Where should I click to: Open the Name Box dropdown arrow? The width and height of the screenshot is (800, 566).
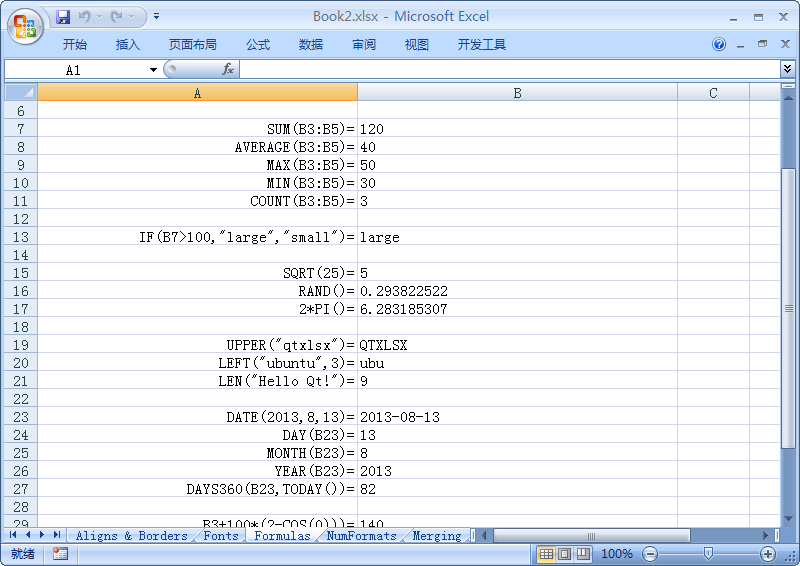(x=153, y=70)
